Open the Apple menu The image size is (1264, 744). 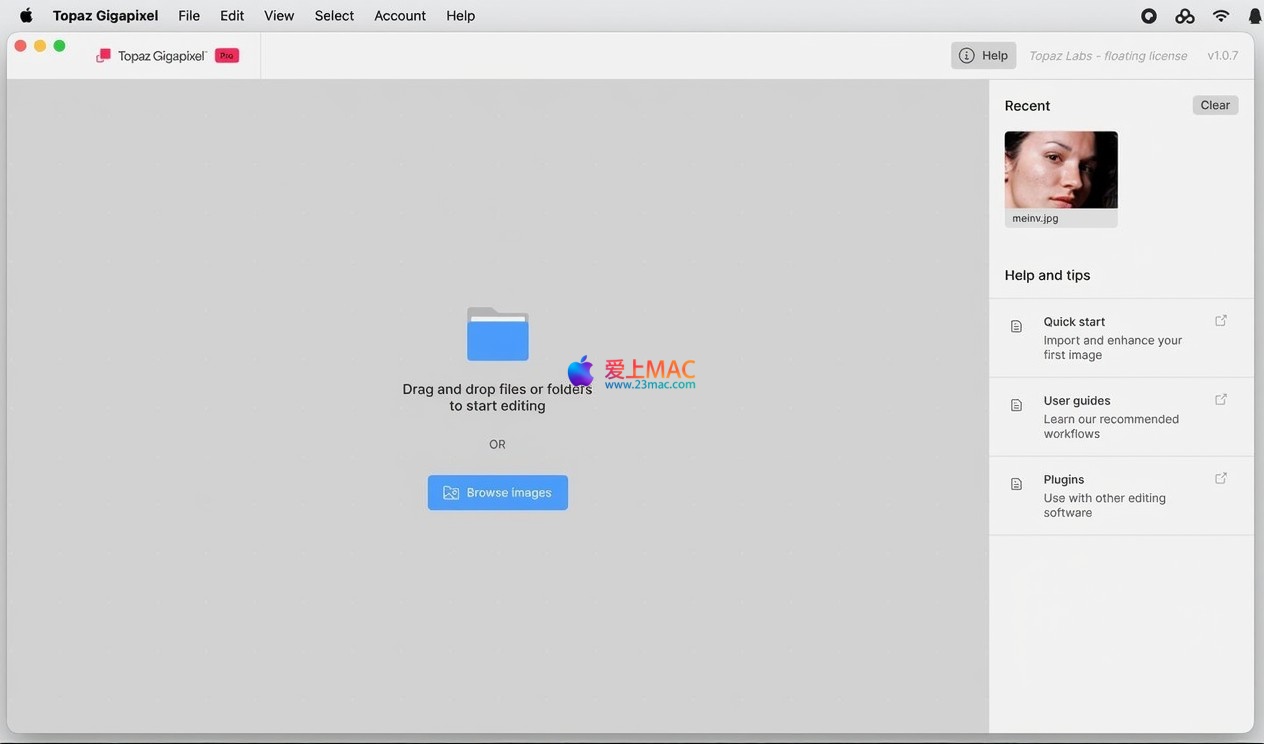[26, 16]
